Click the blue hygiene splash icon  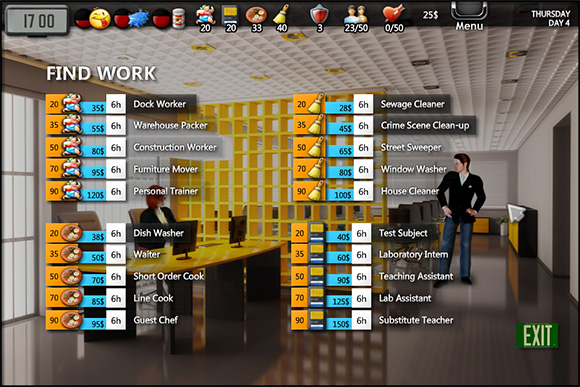pos(139,19)
